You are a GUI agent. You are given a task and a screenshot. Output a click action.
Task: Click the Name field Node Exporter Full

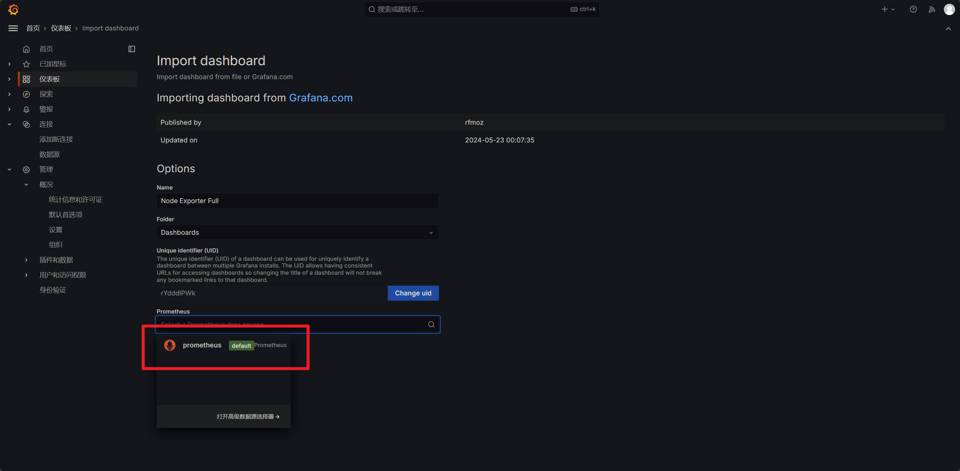297,201
